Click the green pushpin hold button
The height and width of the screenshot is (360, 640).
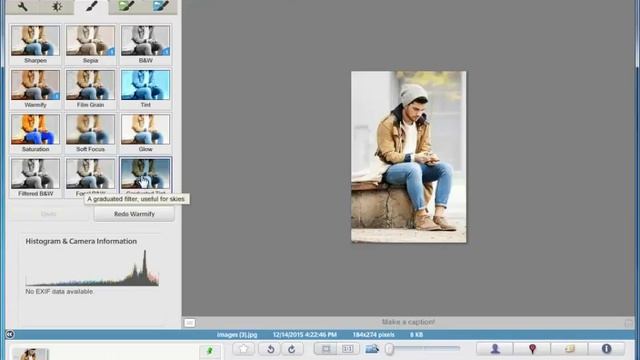pos(210,351)
